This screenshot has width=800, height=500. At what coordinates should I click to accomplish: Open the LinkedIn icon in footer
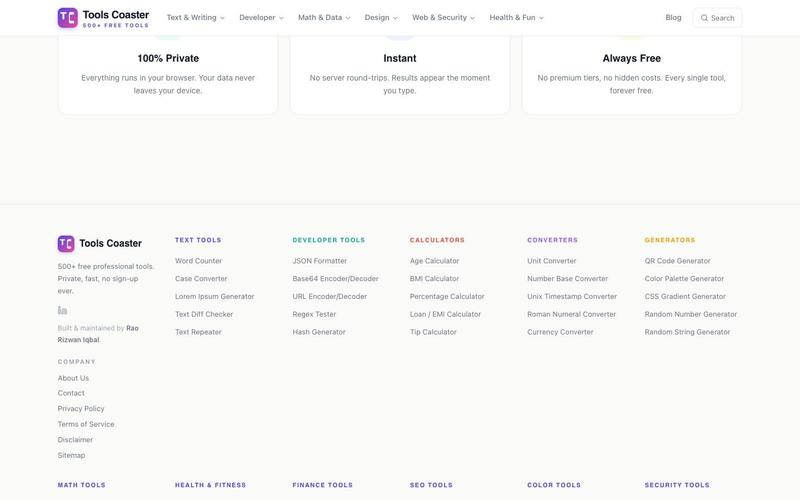(62, 310)
